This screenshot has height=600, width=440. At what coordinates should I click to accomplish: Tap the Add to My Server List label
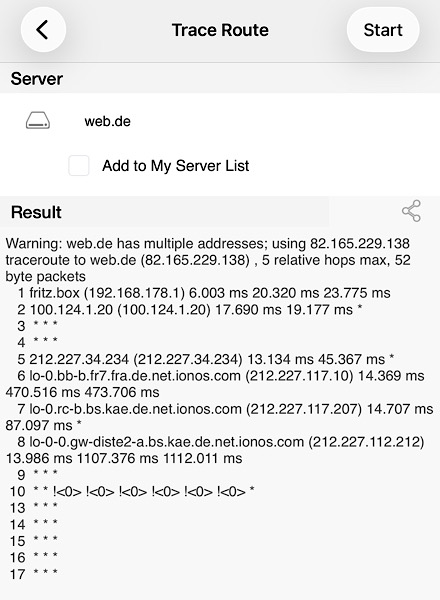[x=176, y=166]
